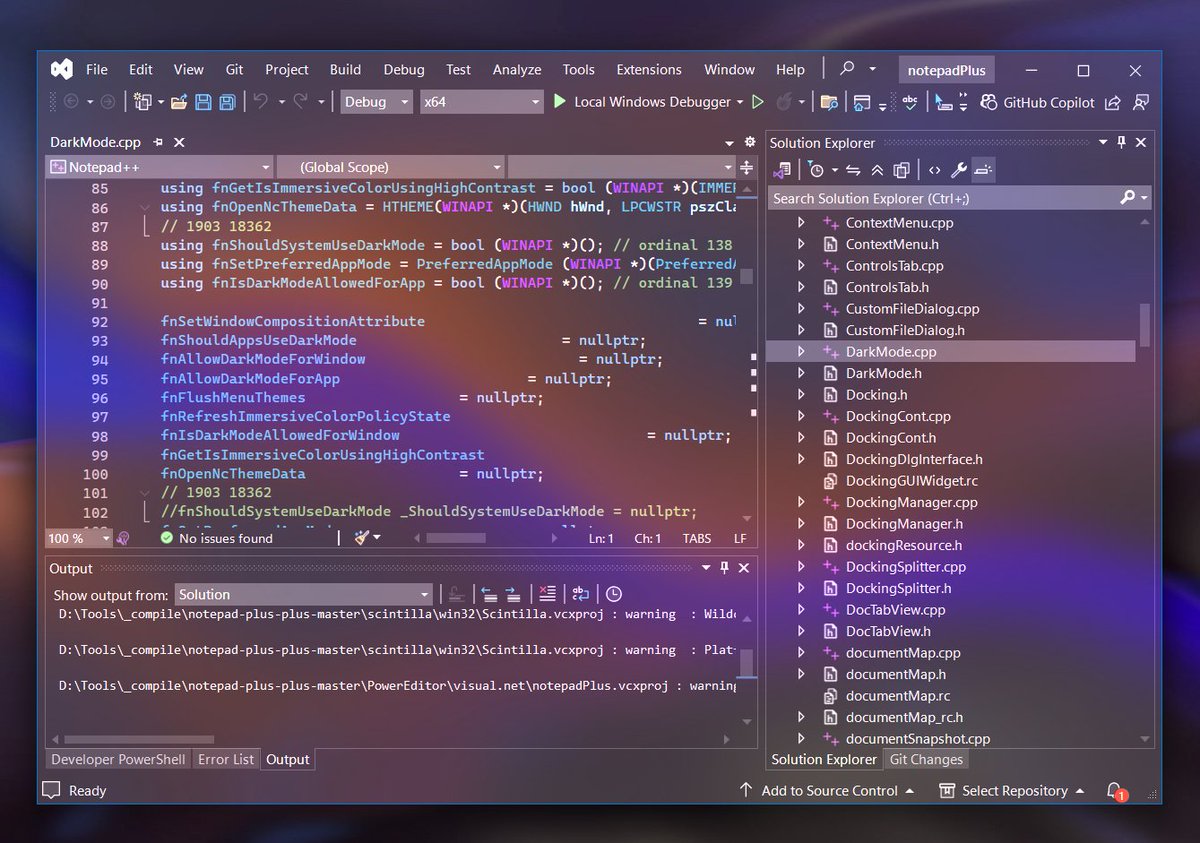This screenshot has width=1200, height=843.
Task: Click the View Code icon in Solution Explorer
Action: point(934,170)
